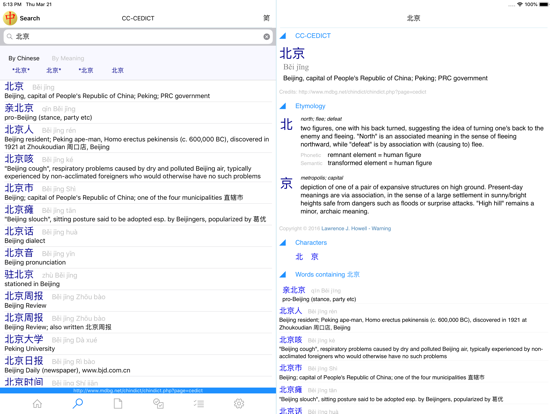
Task: Click the Běi jīng pinyin in detail pane
Action: pos(296,67)
